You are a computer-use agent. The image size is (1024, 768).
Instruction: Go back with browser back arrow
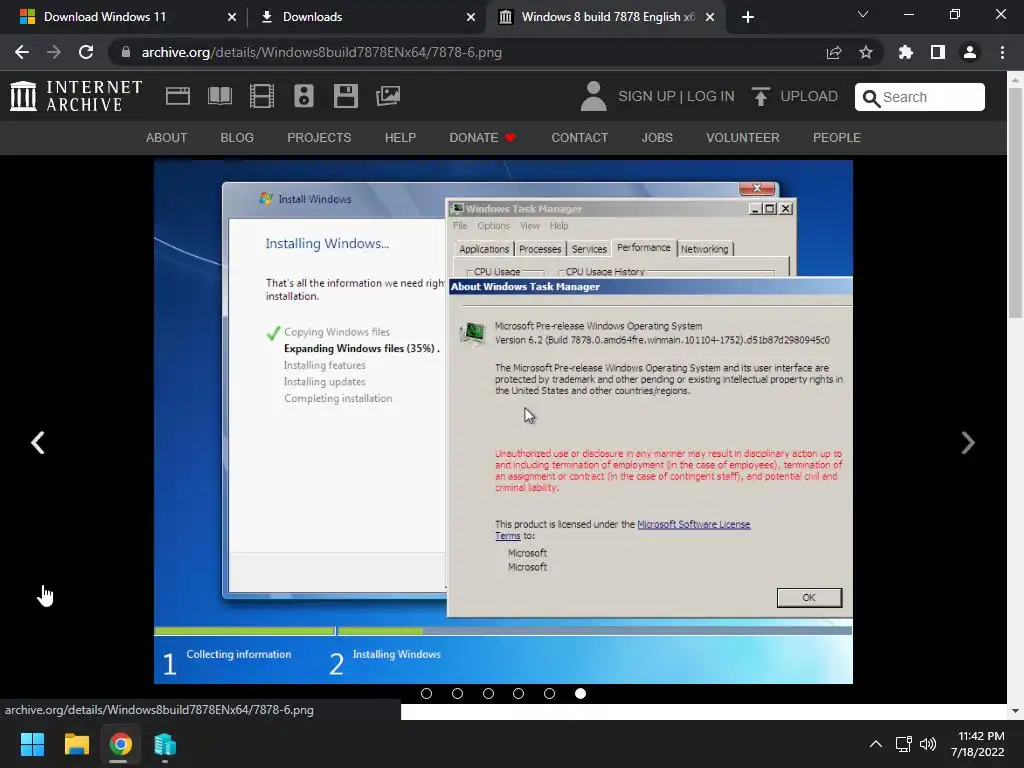click(22, 52)
